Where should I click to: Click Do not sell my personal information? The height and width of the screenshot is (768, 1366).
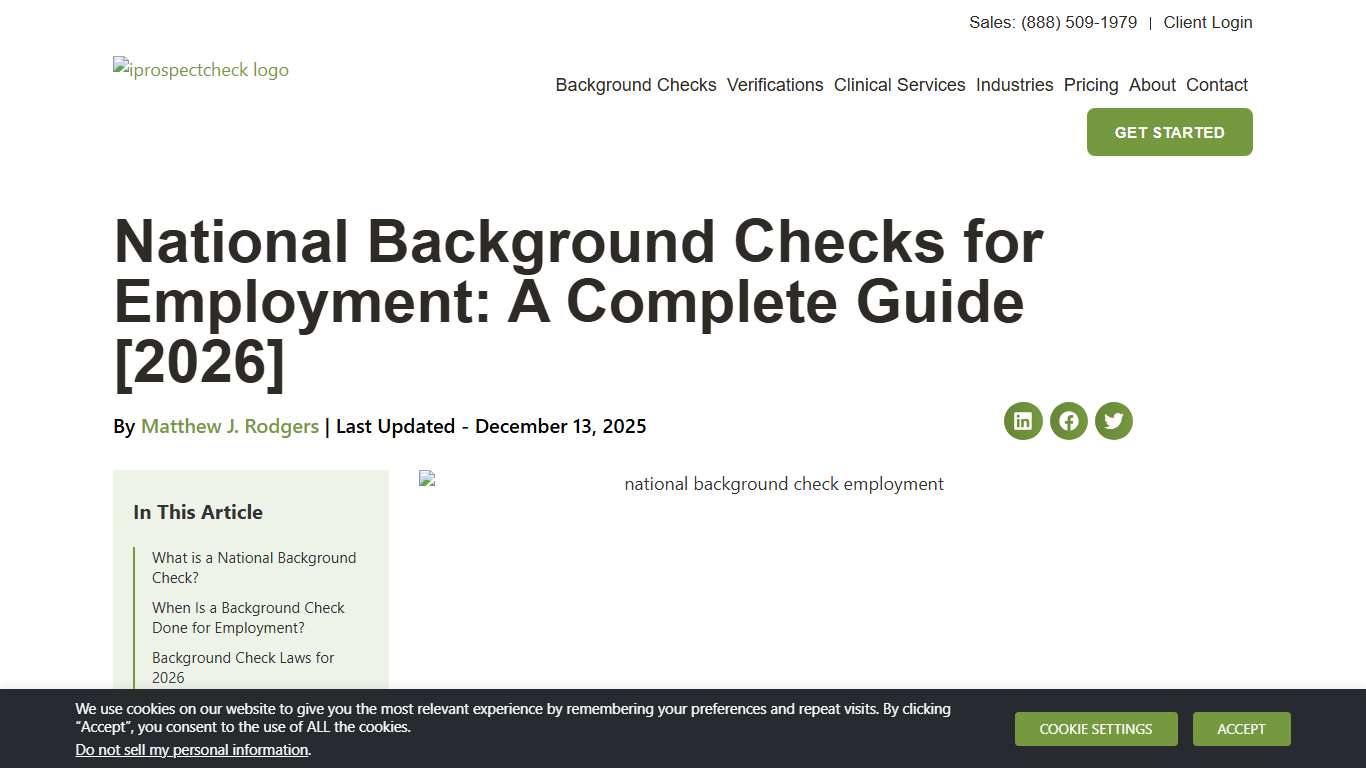191,749
